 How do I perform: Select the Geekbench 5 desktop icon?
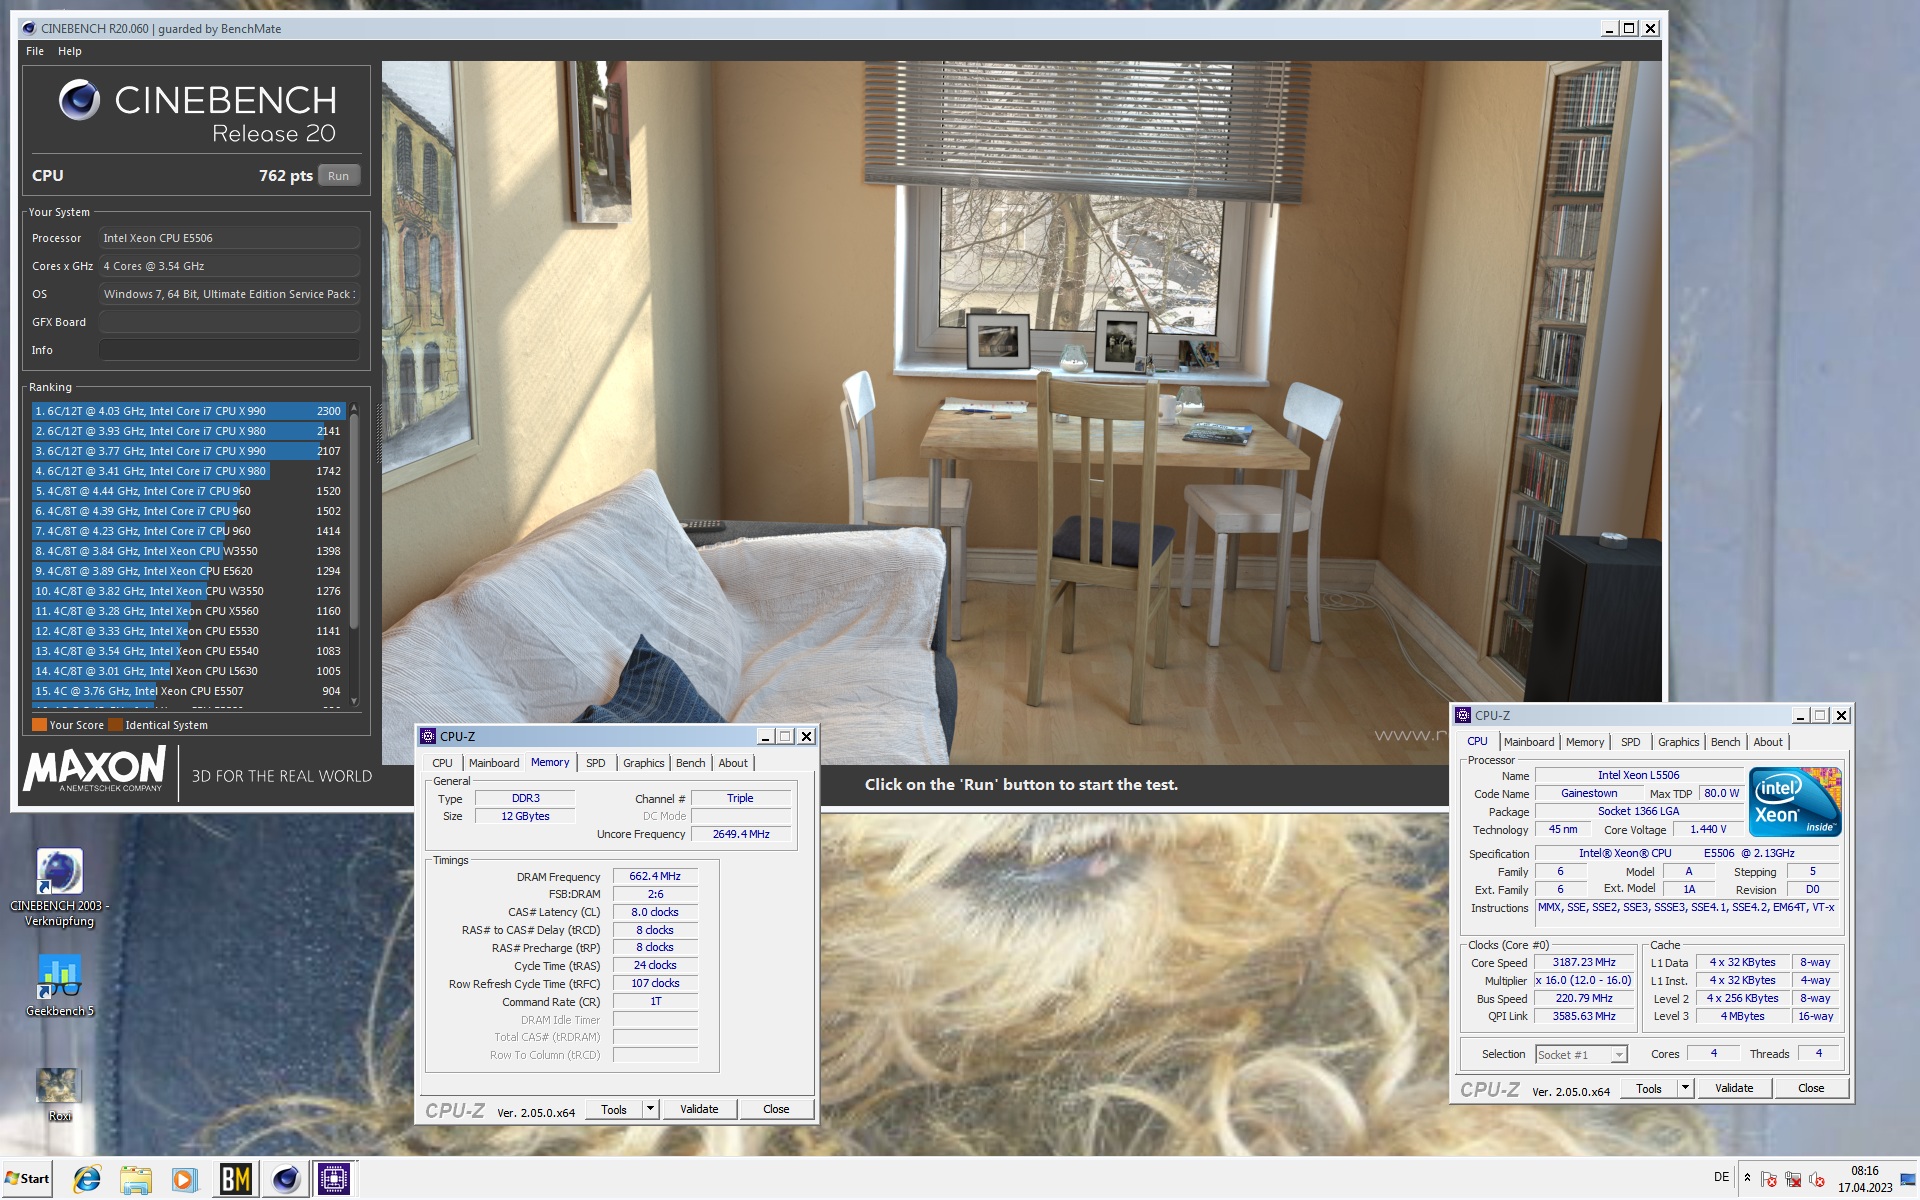tap(59, 977)
